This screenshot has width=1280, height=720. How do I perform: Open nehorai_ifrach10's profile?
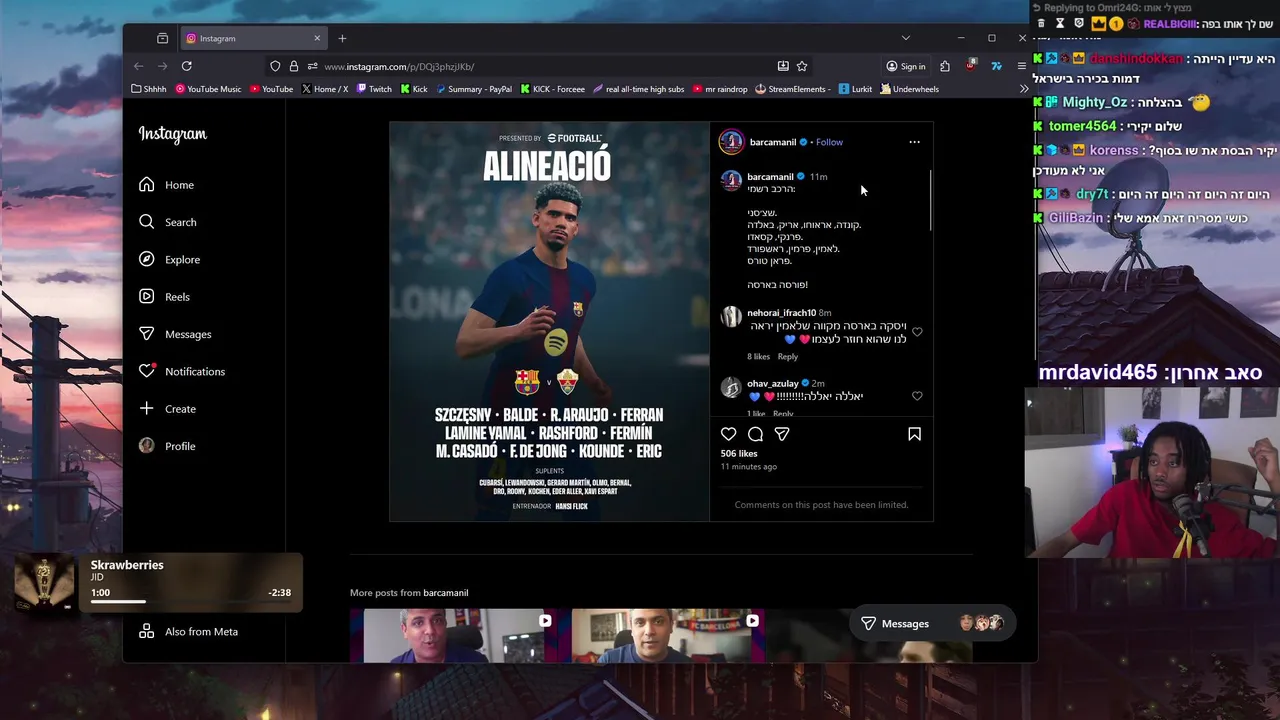[x=781, y=313]
